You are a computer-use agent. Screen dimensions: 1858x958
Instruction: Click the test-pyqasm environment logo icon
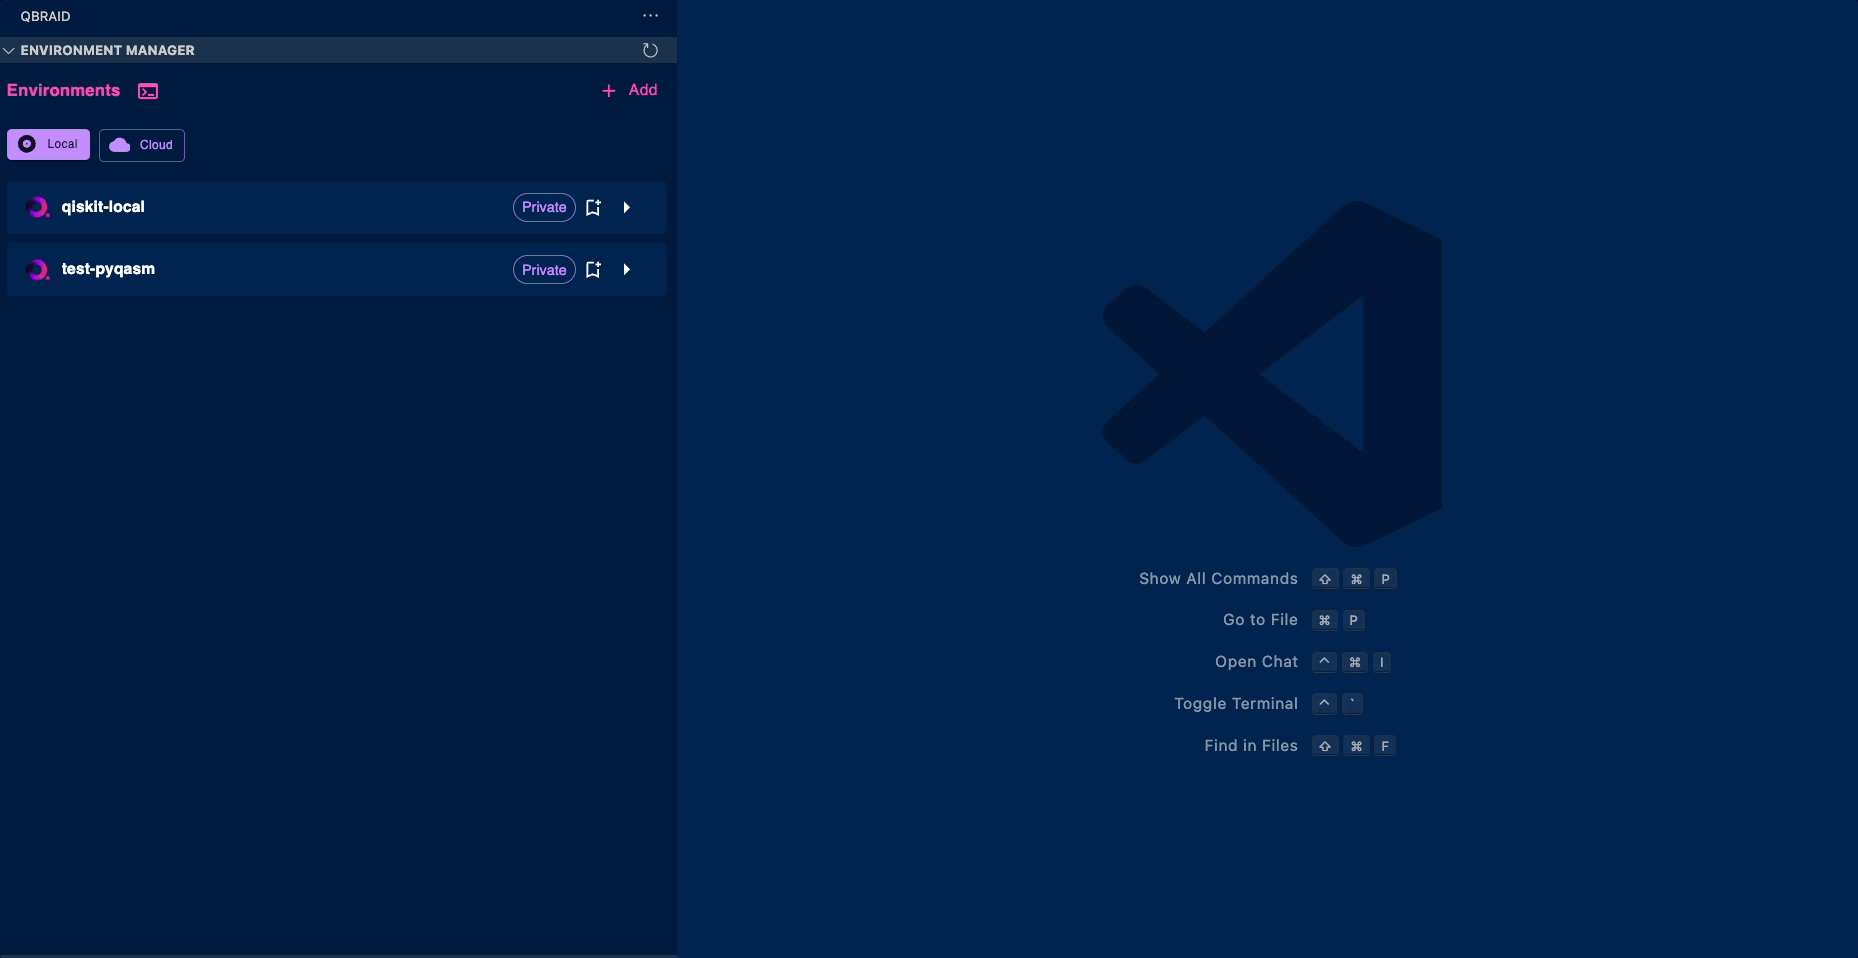click(x=38, y=269)
